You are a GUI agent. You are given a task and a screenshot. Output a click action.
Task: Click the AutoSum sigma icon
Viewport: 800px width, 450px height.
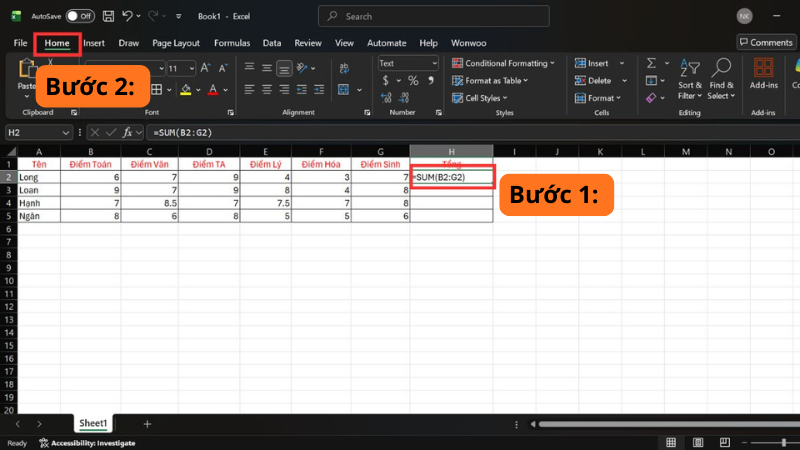pyautogui.click(x=651, y=63)
